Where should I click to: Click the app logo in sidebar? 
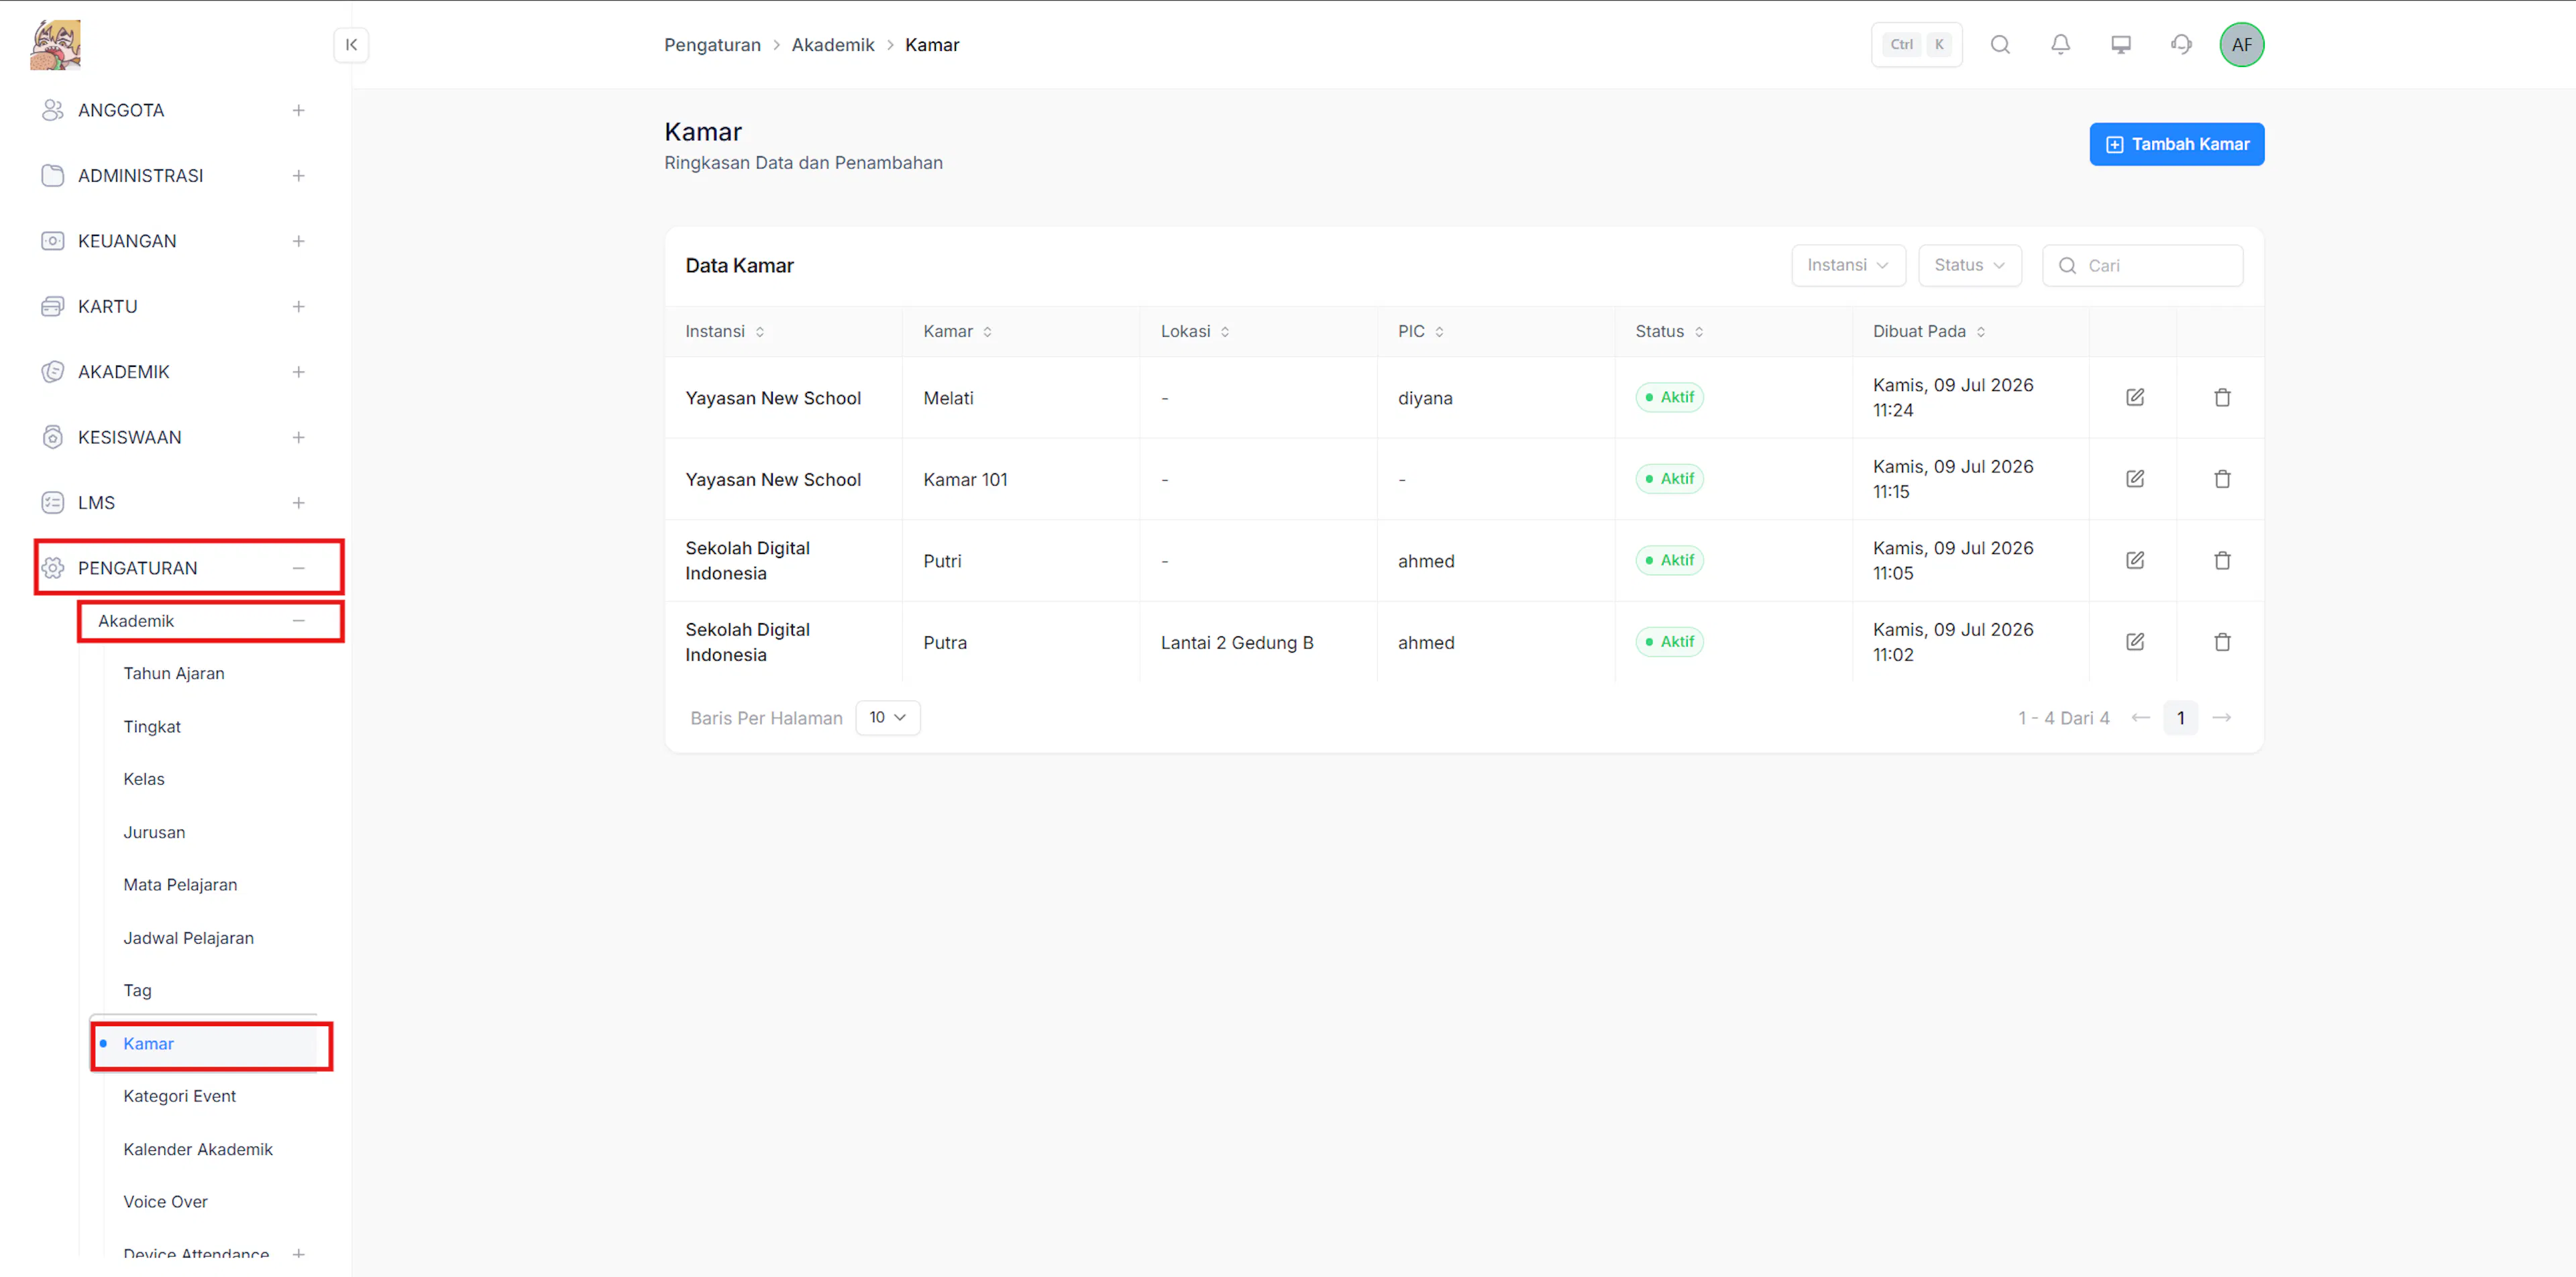click(x=55, y=45)
